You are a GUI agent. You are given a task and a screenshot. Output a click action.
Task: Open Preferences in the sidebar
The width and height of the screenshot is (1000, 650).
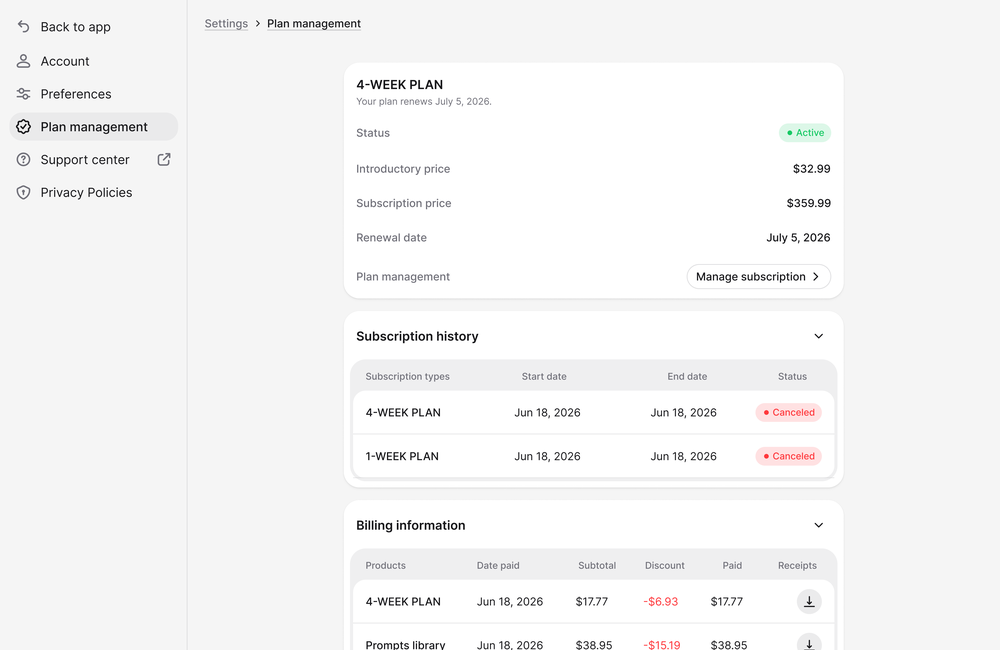94,94
